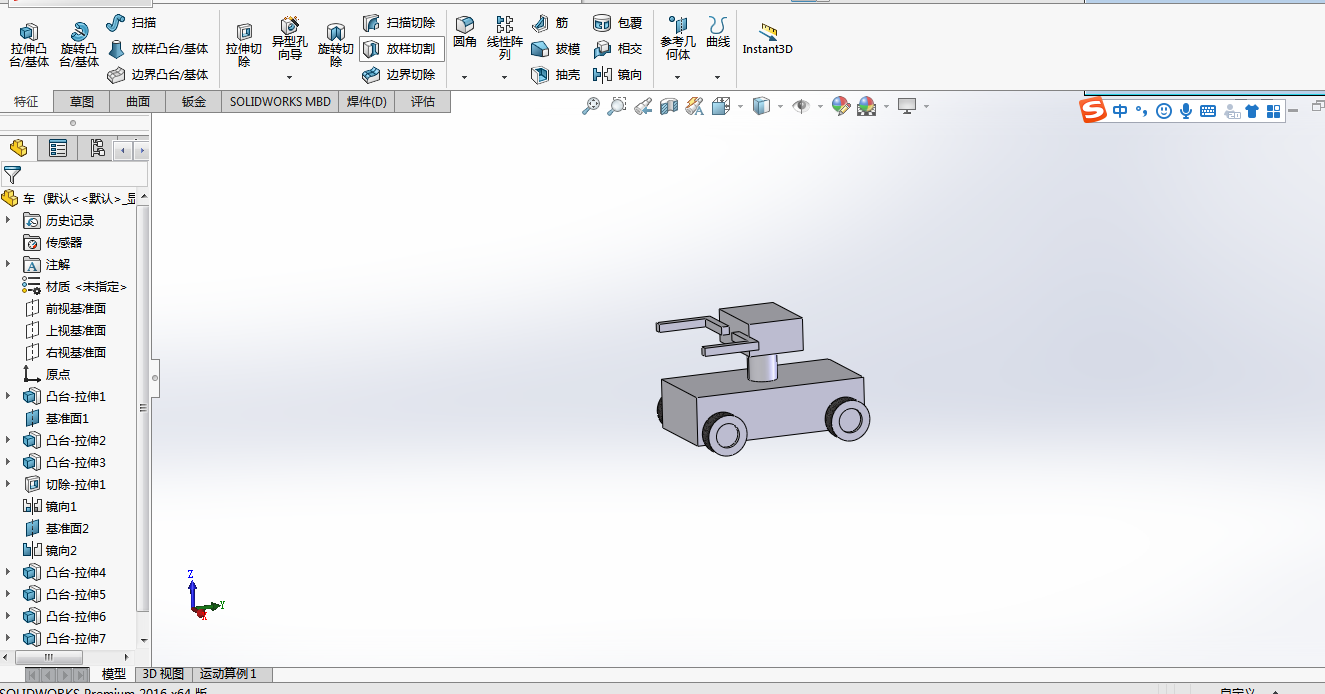Screen dimensions: 1325x694
Task: Click the 拉伸凸台/基体 extrude boss tool
Action: (29, 46)
